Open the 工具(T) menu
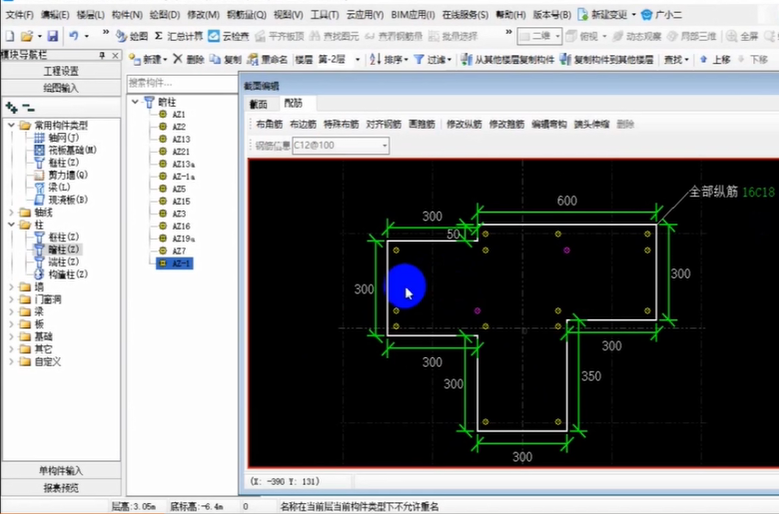Viewport: 779px width, 514px height. tap(324, 15)
